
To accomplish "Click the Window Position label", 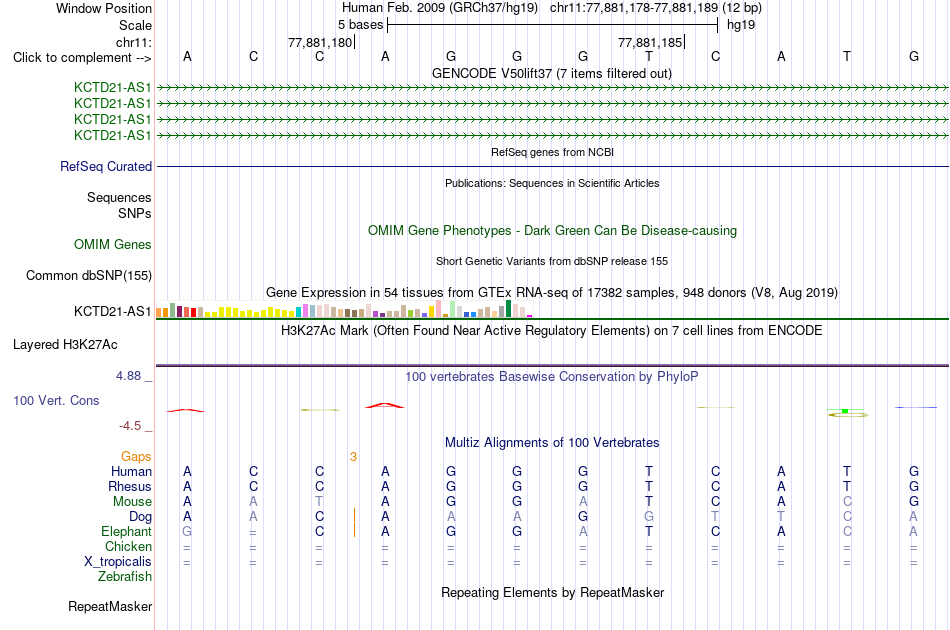I will [104, 8].
